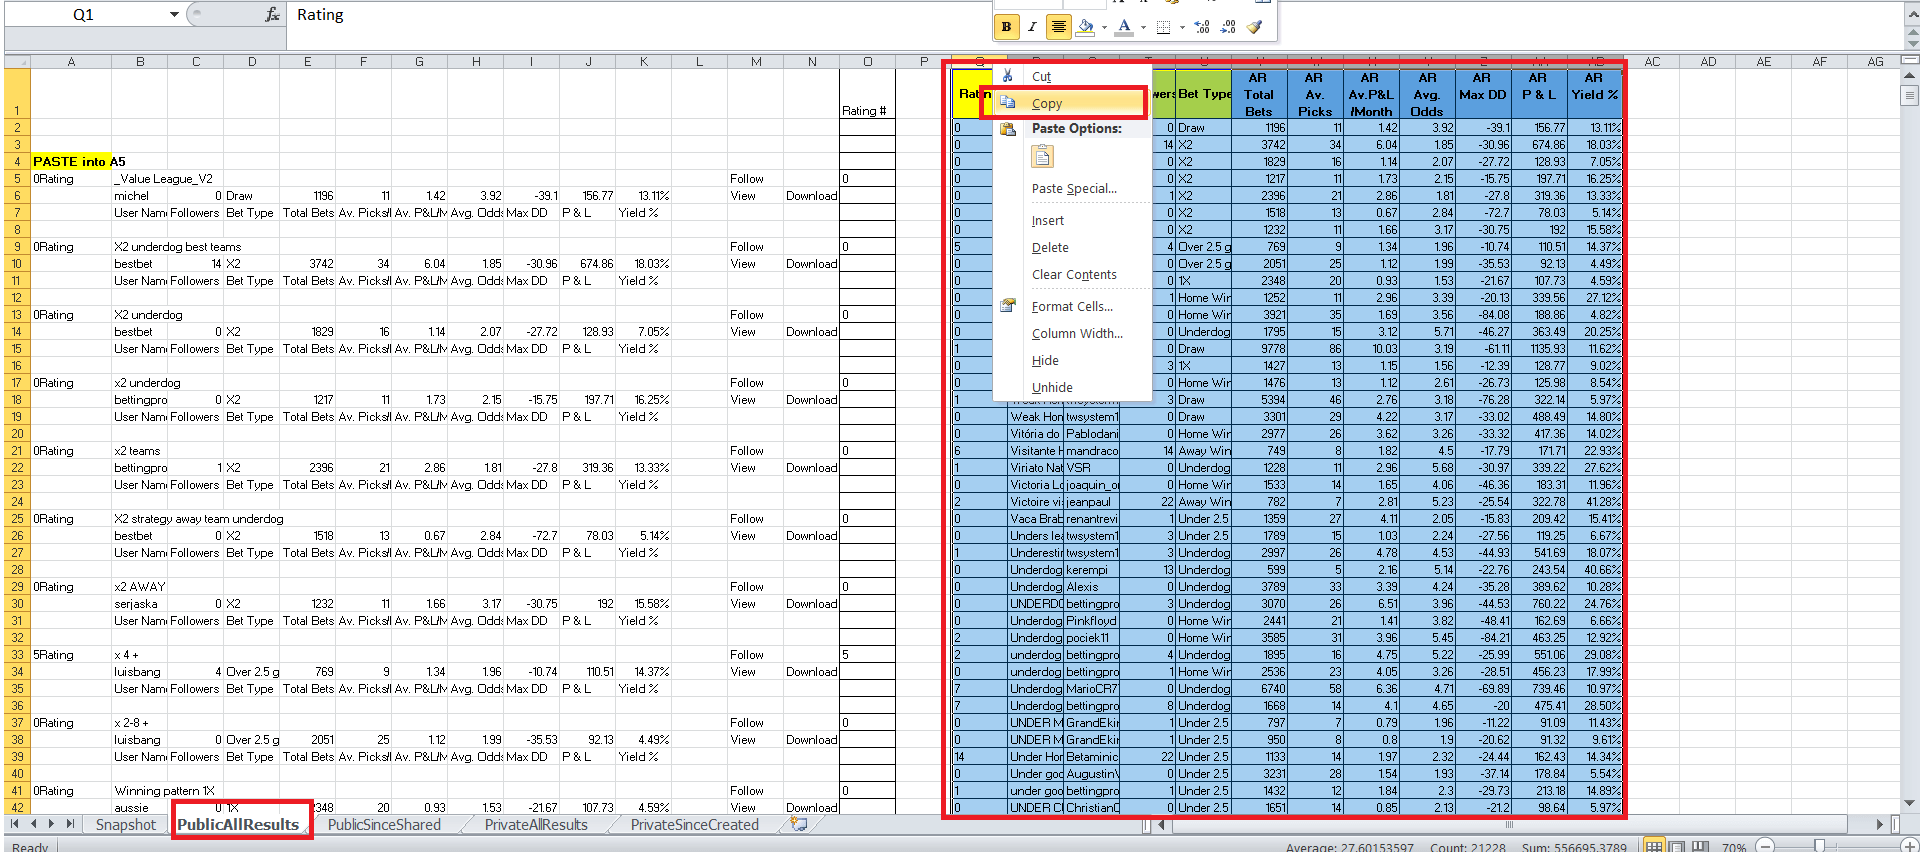
Task: Click the Zoom Out minus button
Action: coord(1766,847)
